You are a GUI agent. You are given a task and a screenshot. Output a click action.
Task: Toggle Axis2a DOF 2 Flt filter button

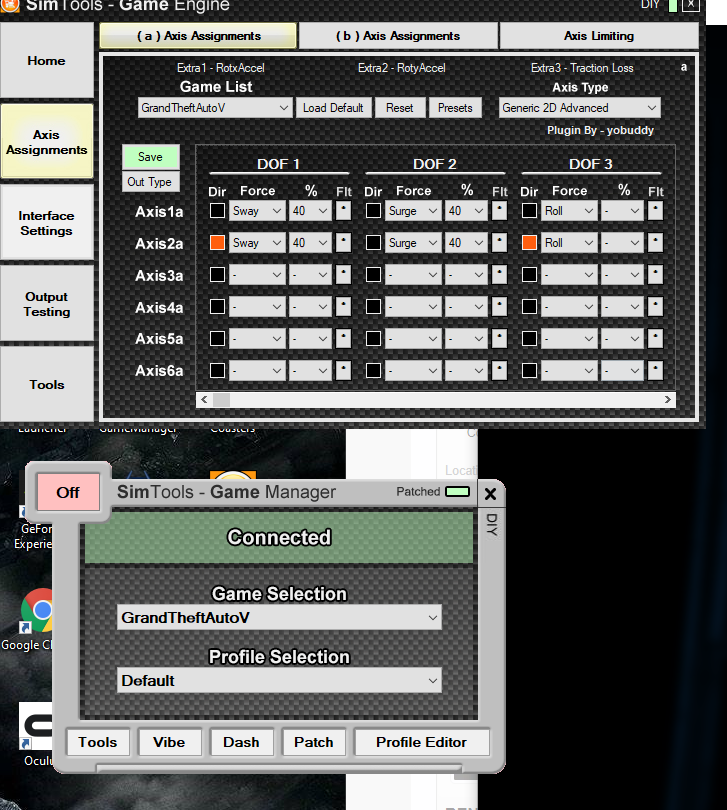click(x=500, y=243)
